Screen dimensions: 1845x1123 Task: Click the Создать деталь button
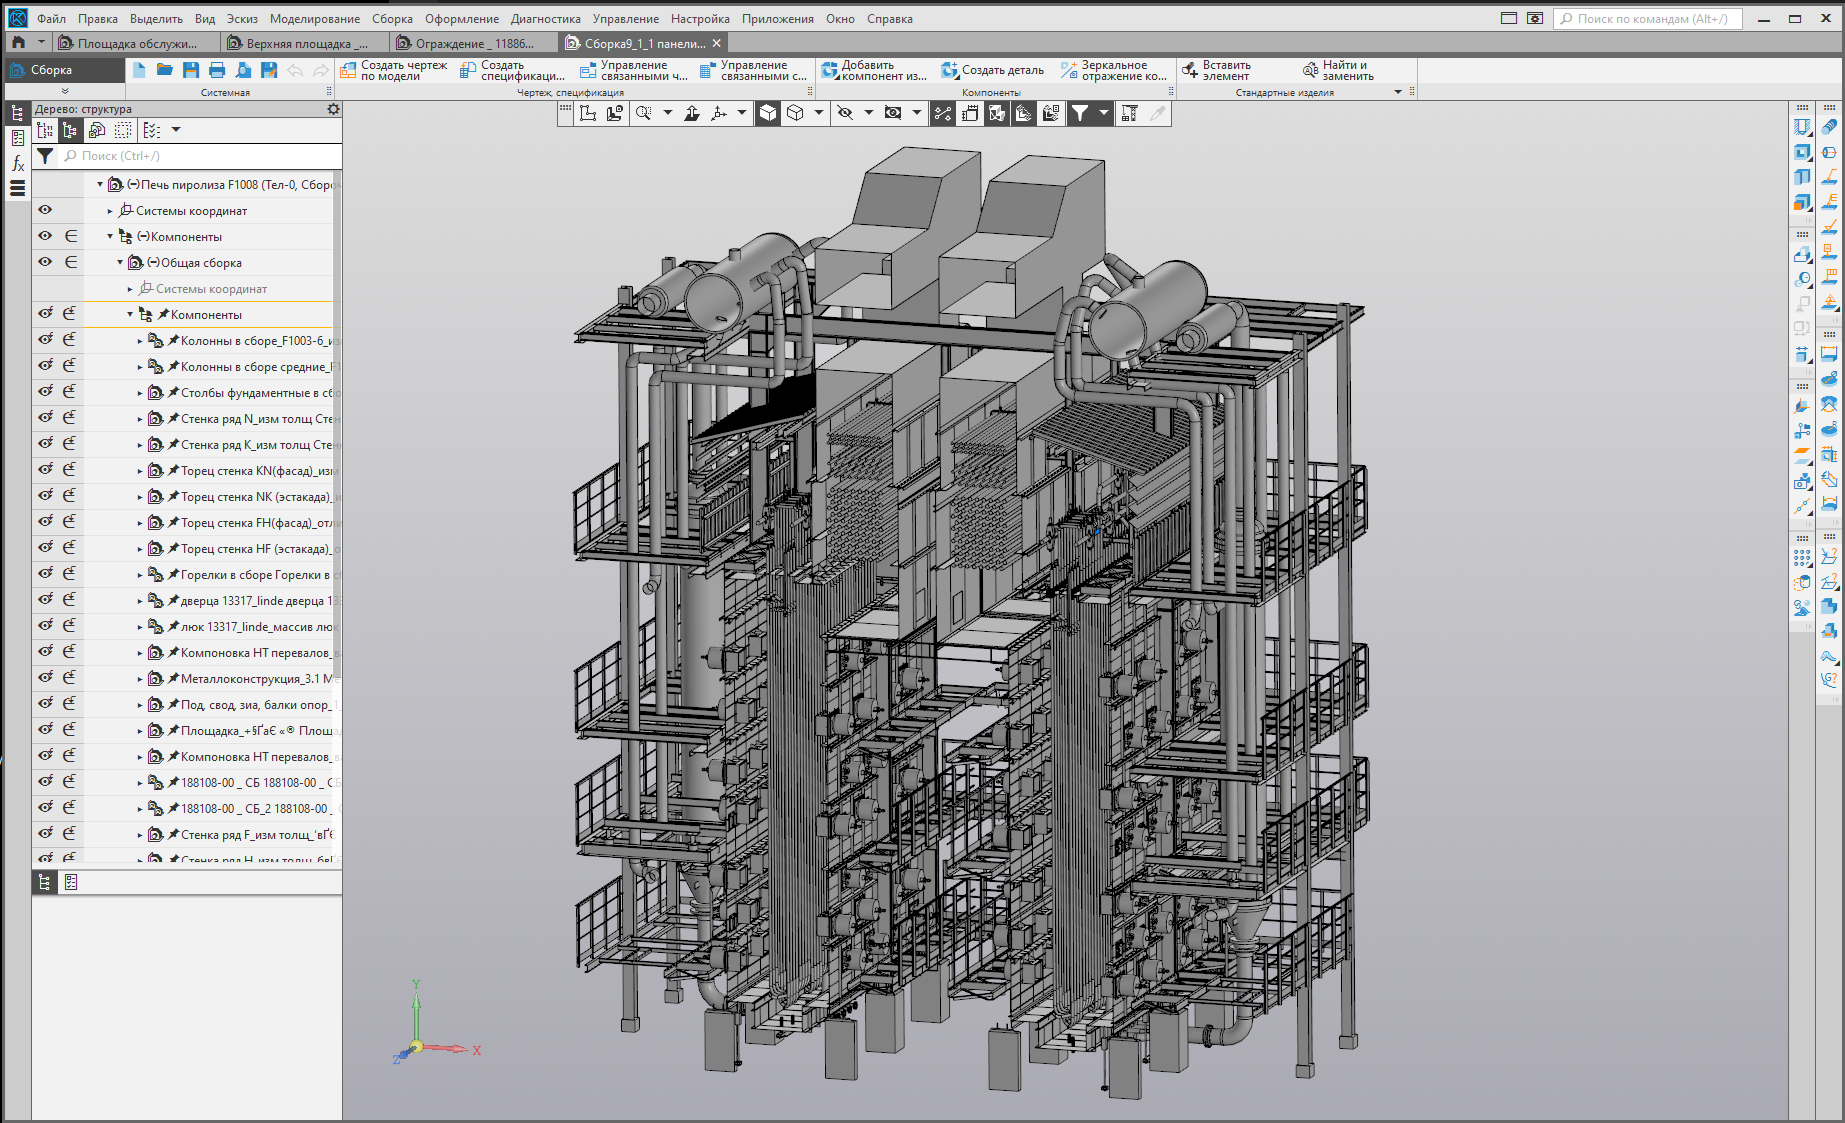pos(992,70)
